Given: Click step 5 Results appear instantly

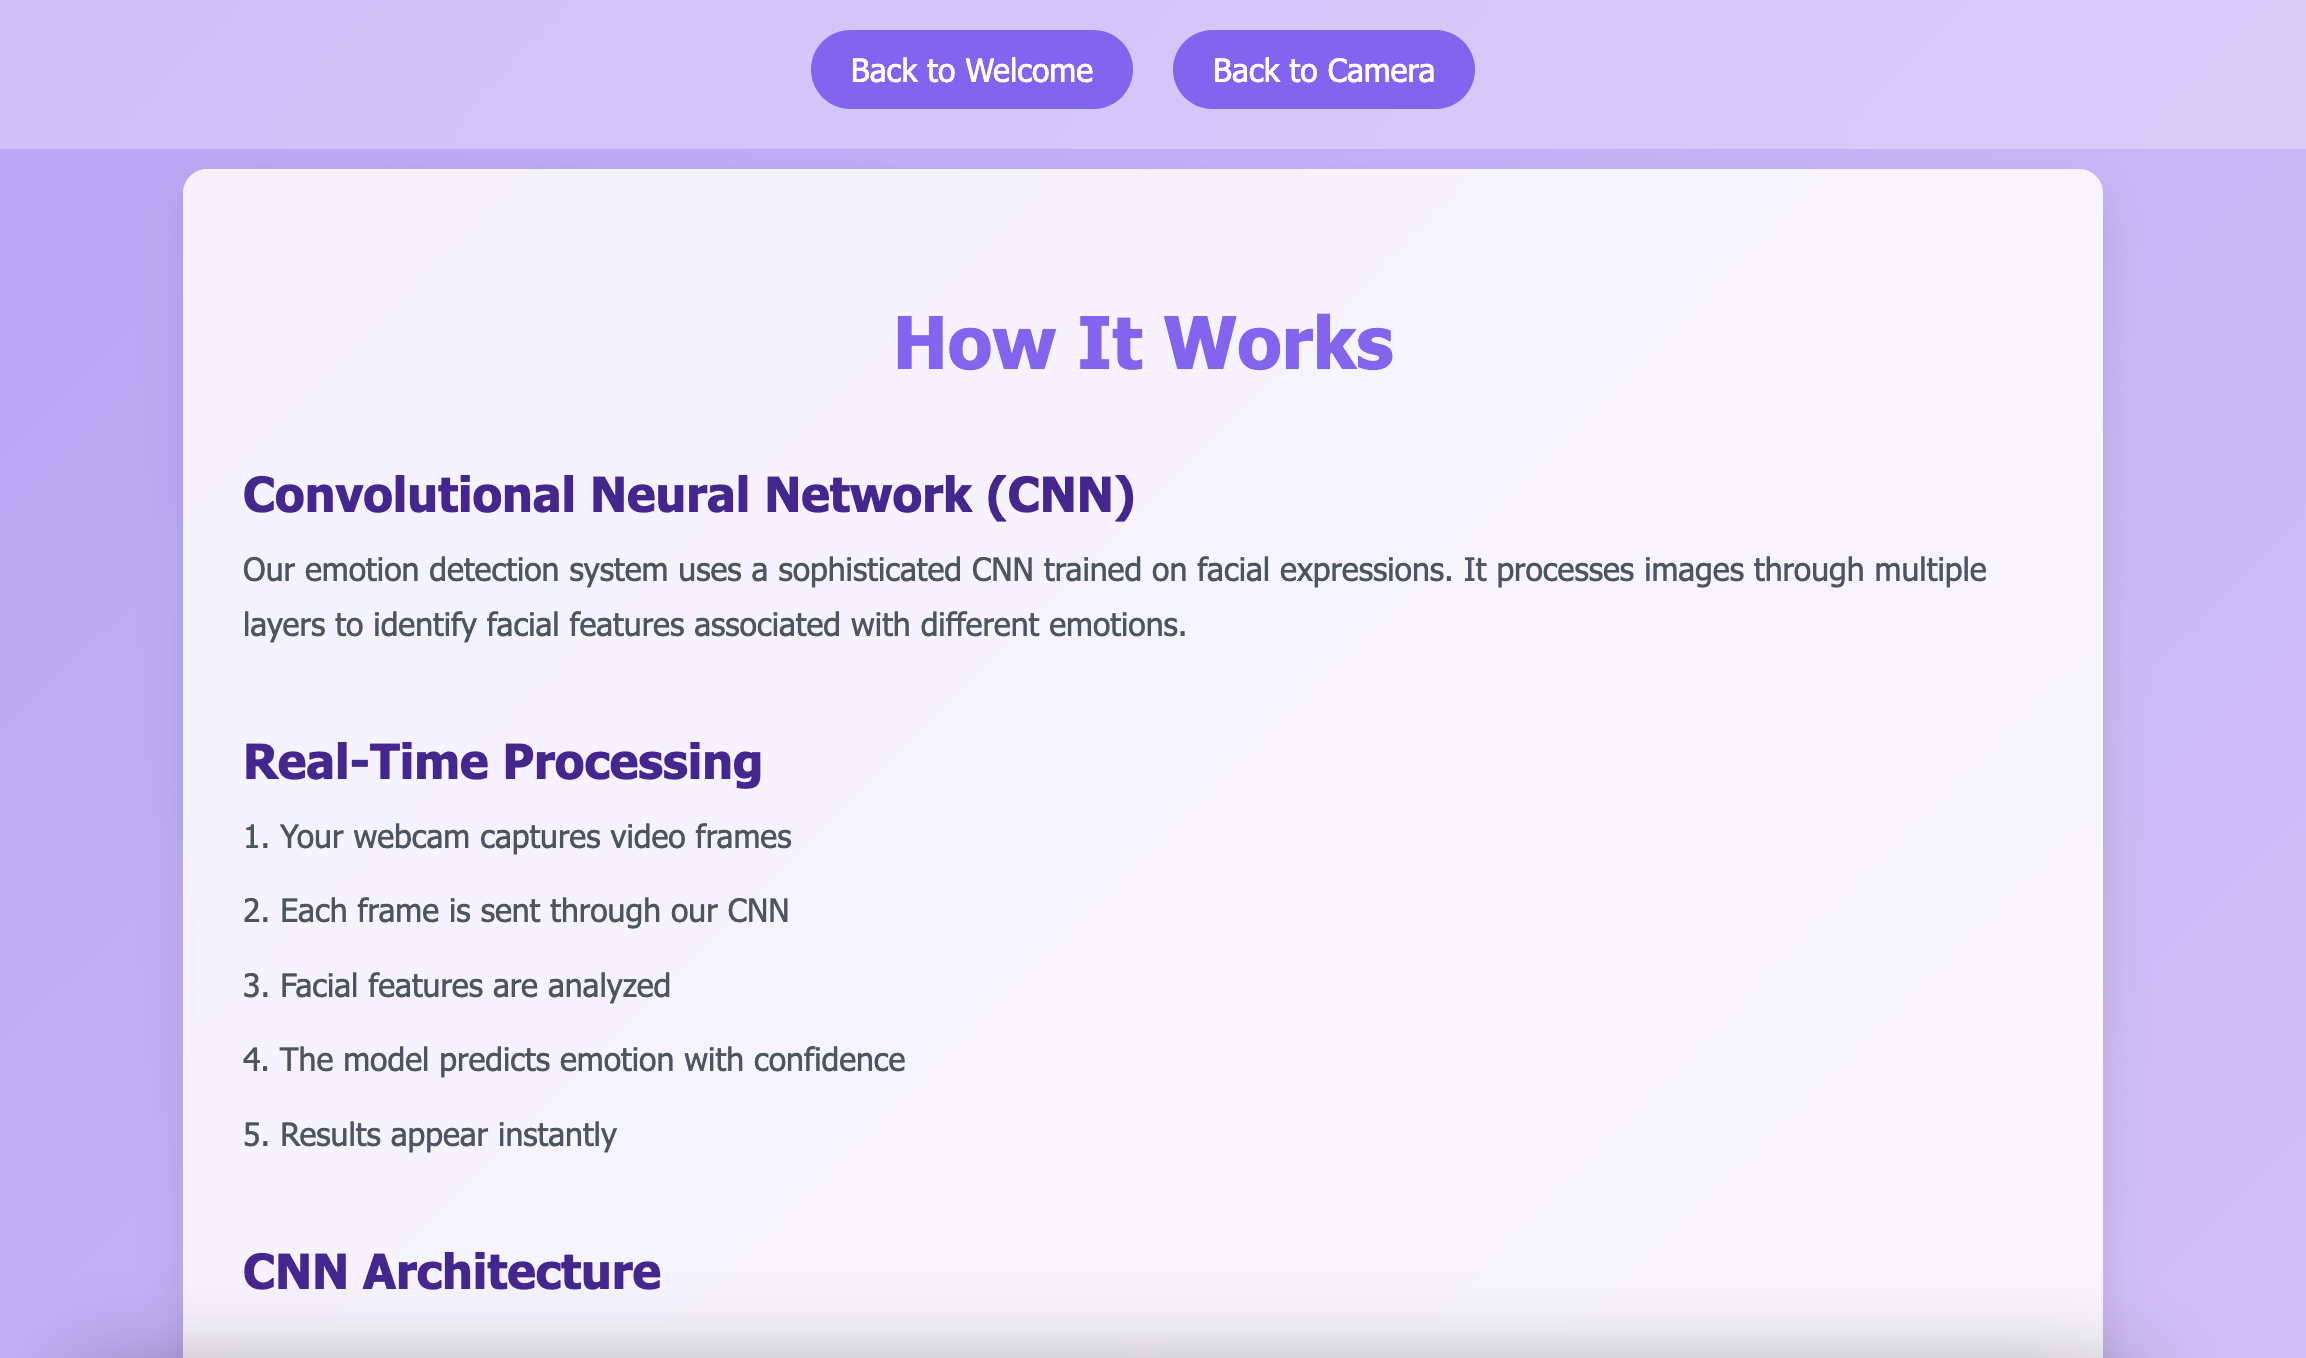Looking at the screenshot, I should 430,1135.
